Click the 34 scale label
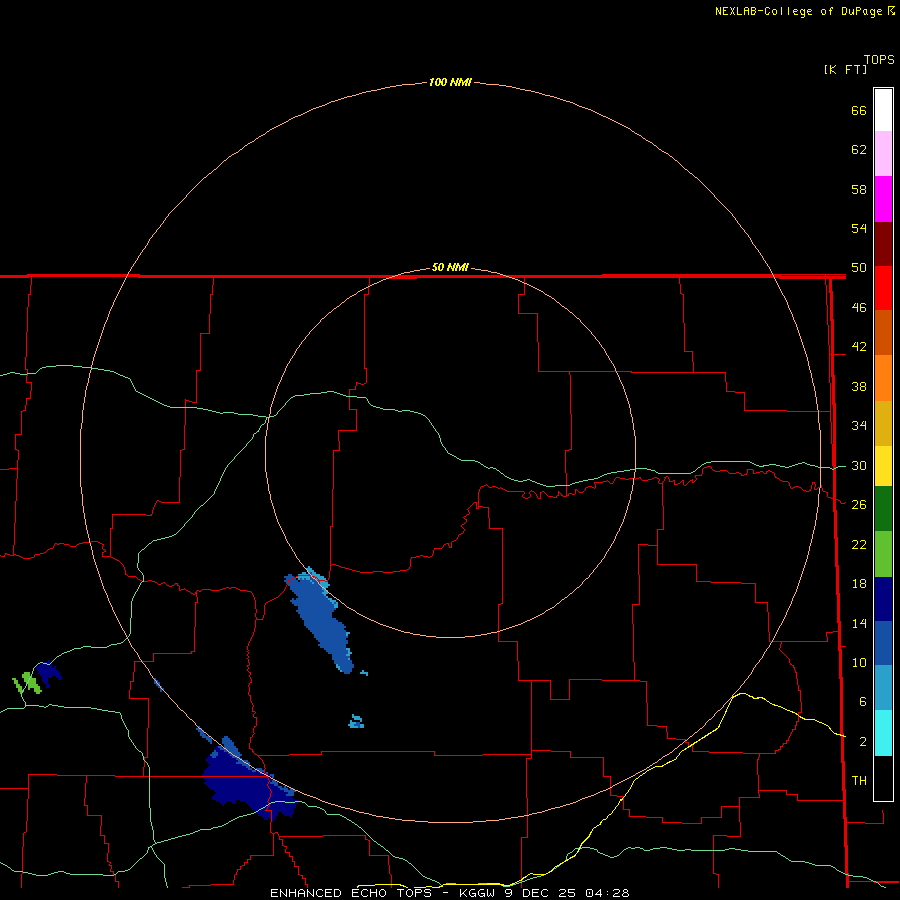The width and height of the screenshot is (900, 900). click(x=859, y=425)
